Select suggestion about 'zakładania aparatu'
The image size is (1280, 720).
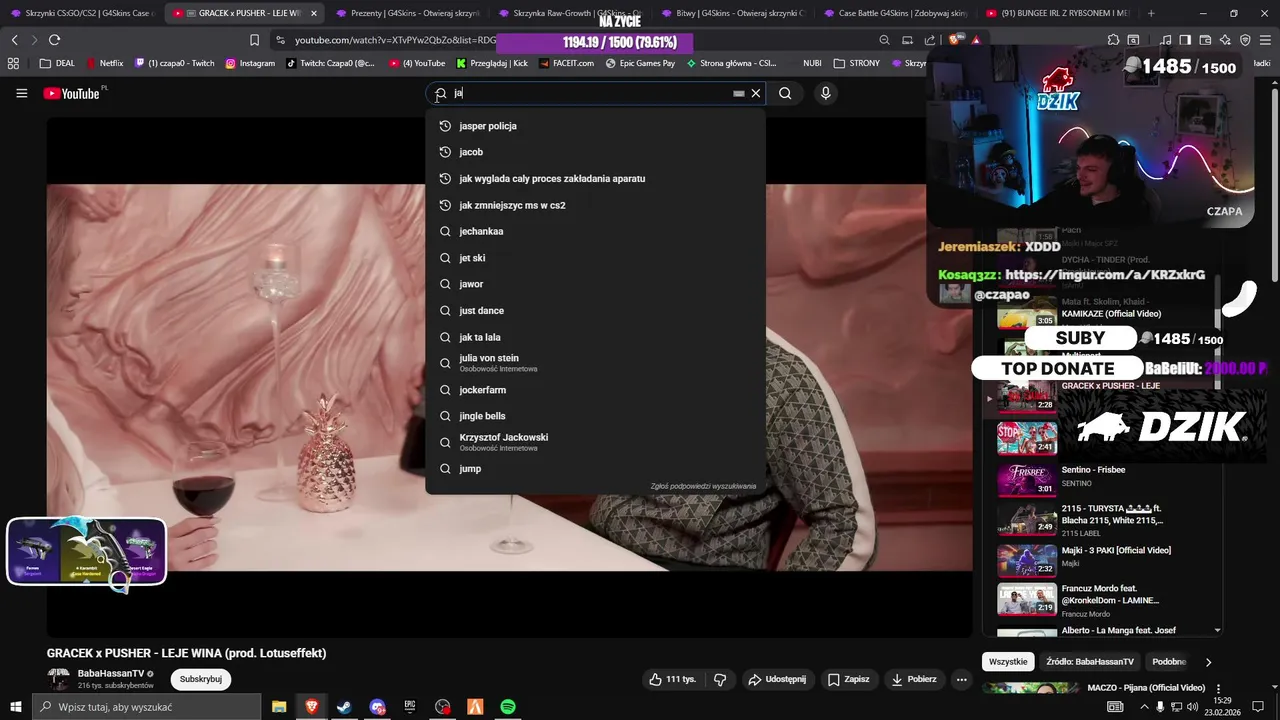pos(595,179)
